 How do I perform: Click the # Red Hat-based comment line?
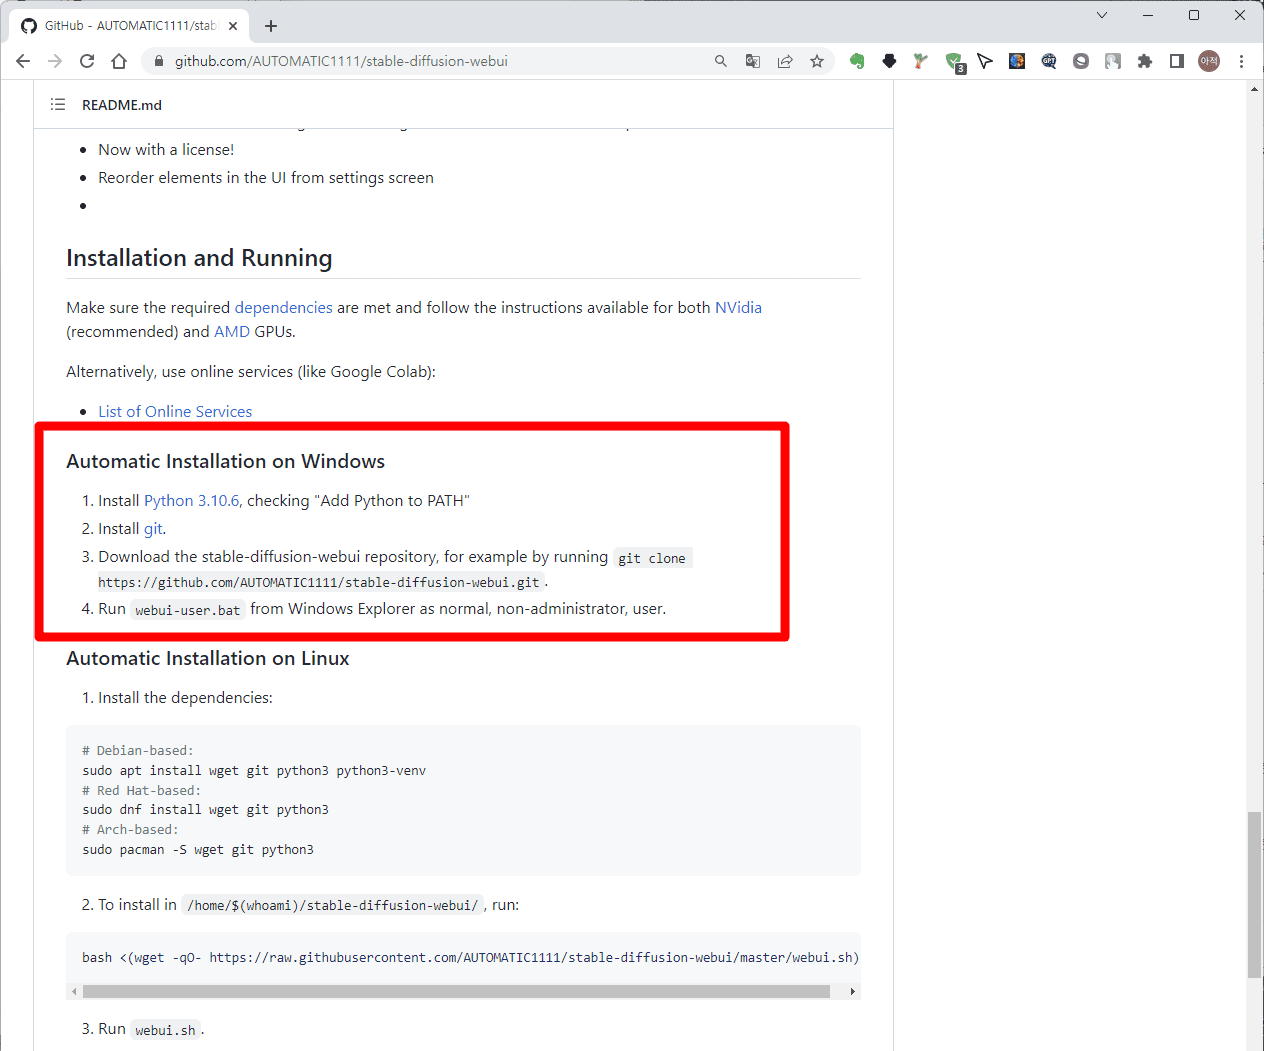[x=142, y=790]
